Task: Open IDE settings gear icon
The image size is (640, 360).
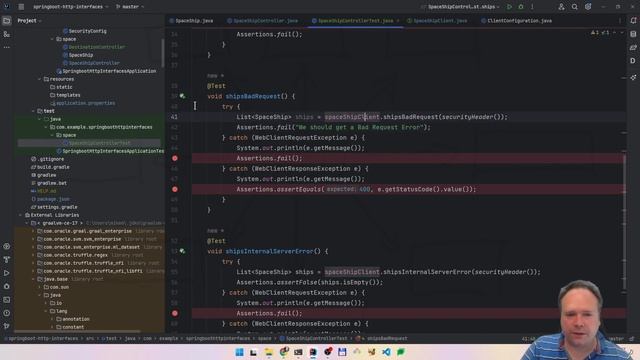Action: pyautogui.click(x=588, y=7)
